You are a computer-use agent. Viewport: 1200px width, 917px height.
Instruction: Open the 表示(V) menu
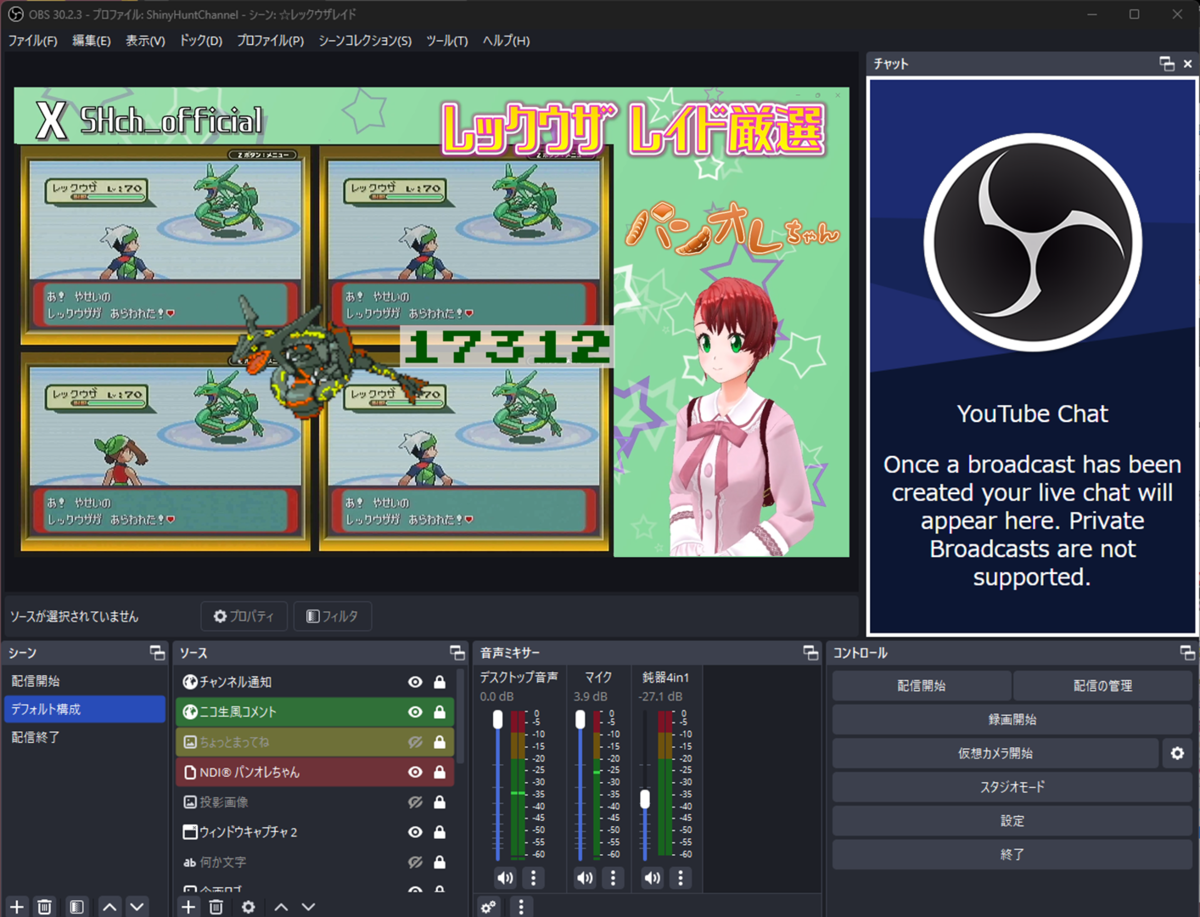click(146, 41)
